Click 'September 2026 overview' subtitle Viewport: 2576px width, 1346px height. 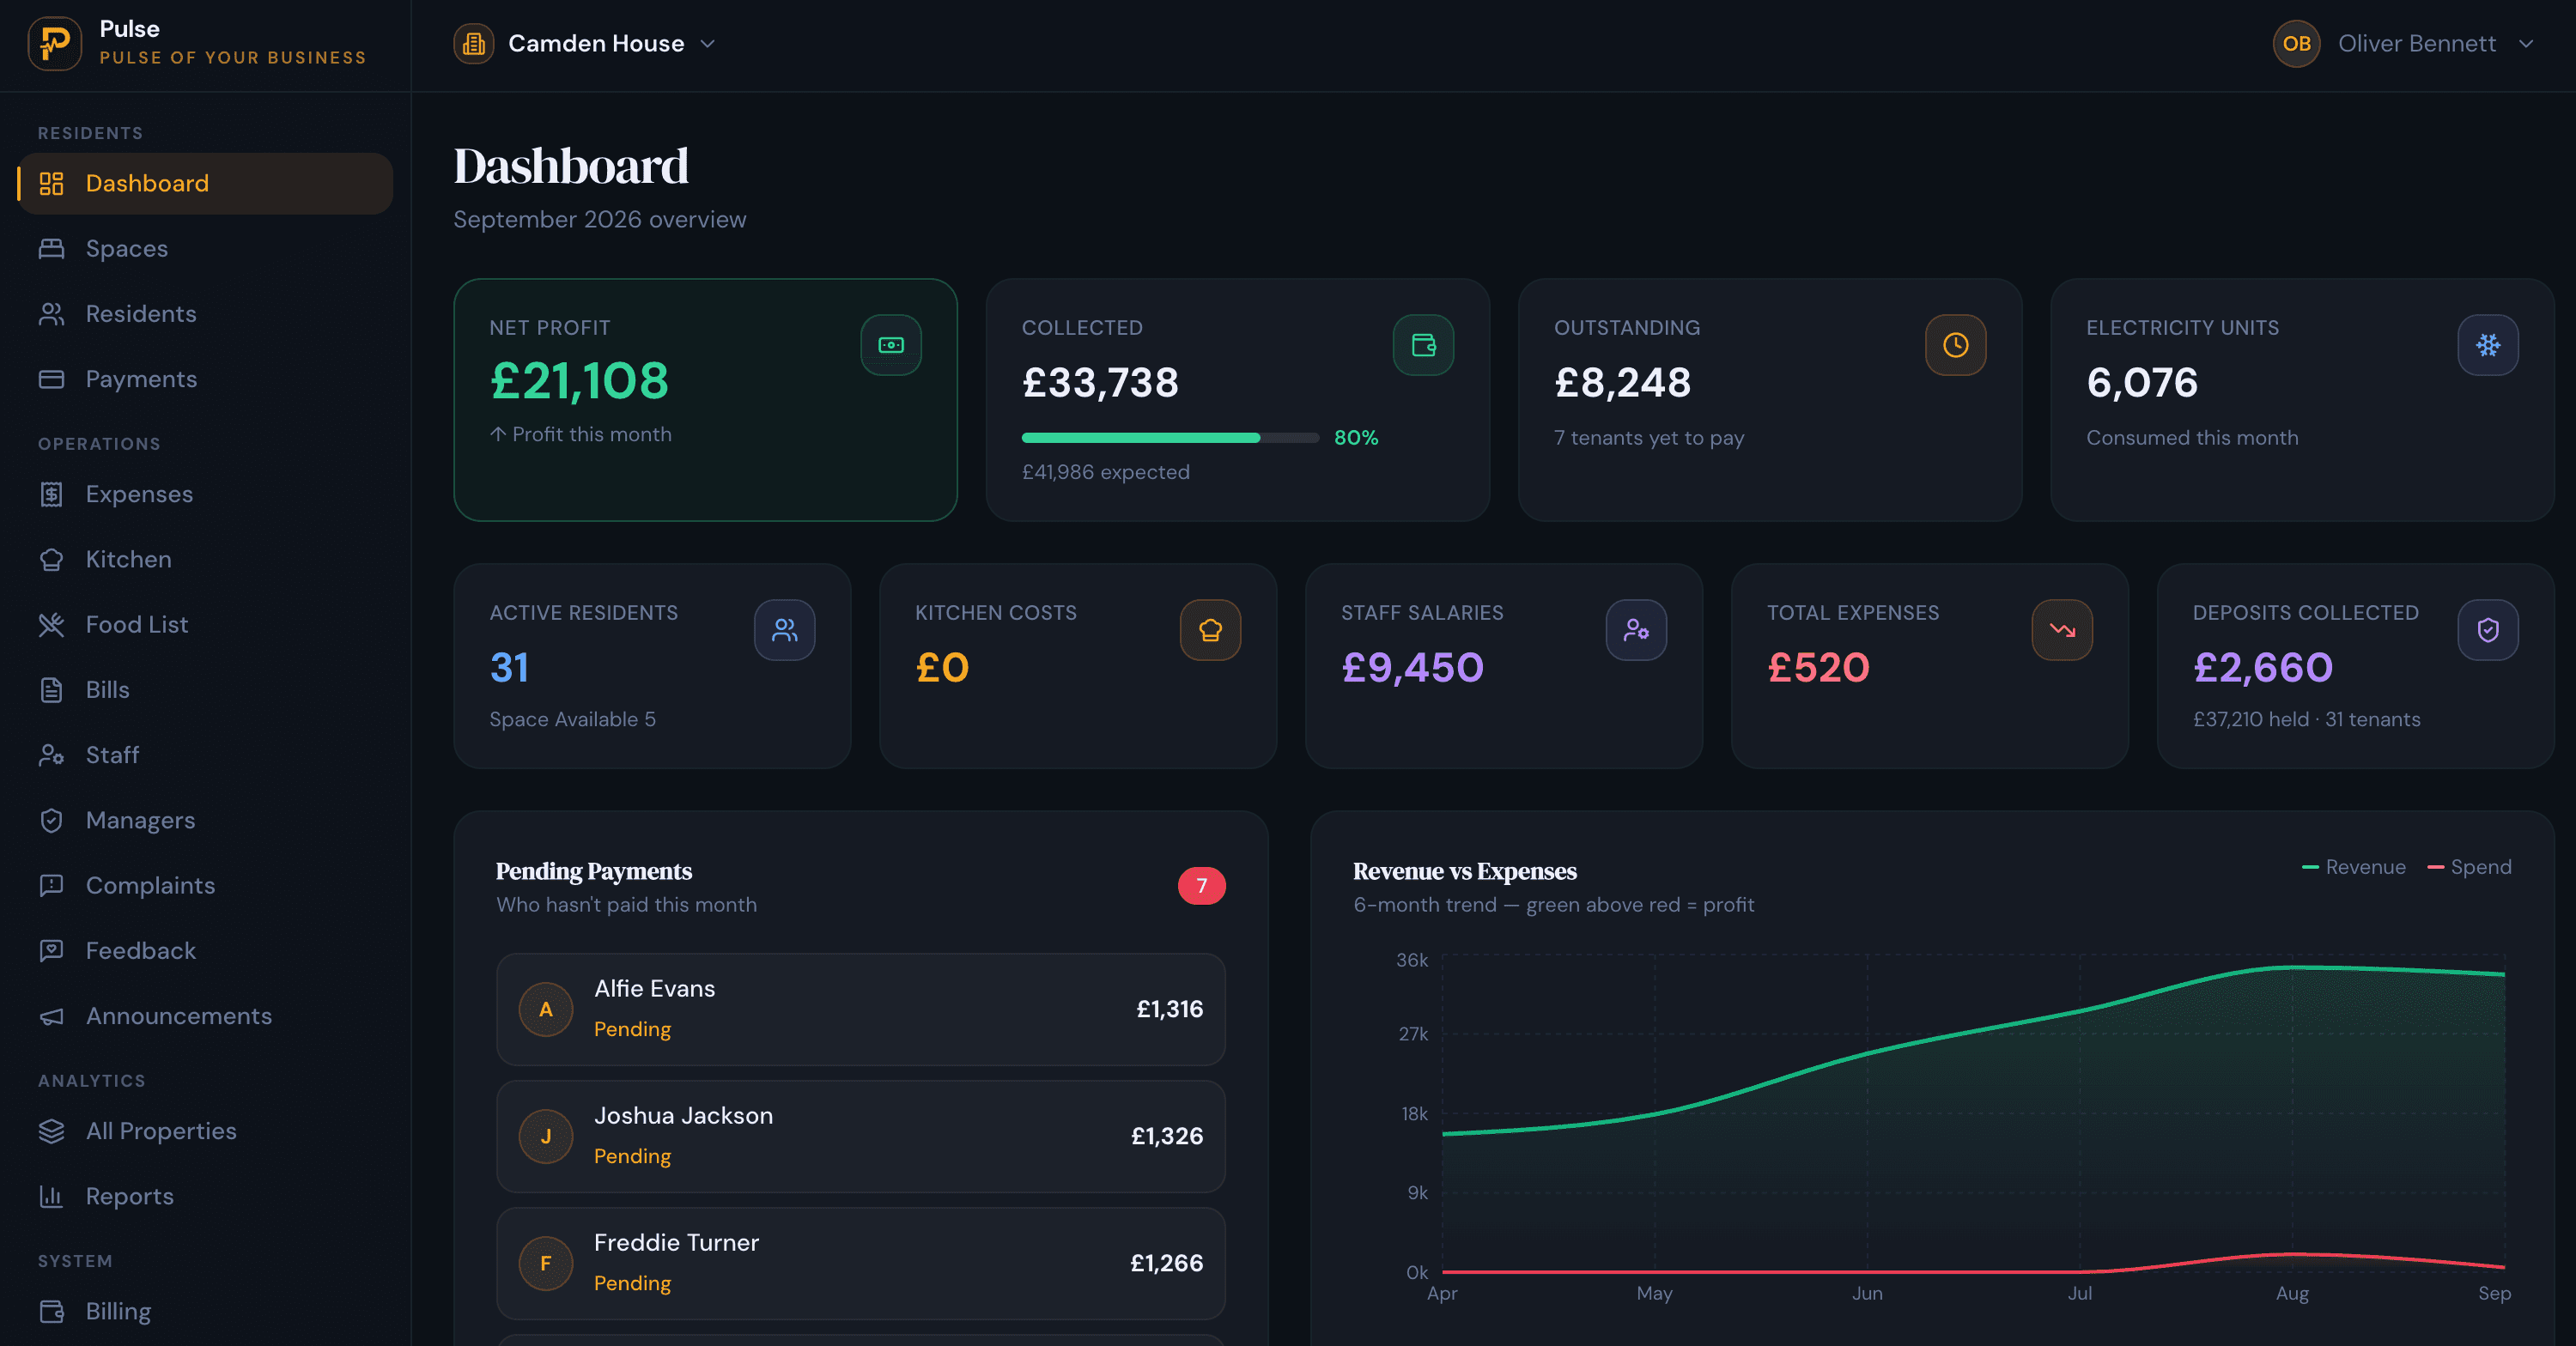coord(600,219)
